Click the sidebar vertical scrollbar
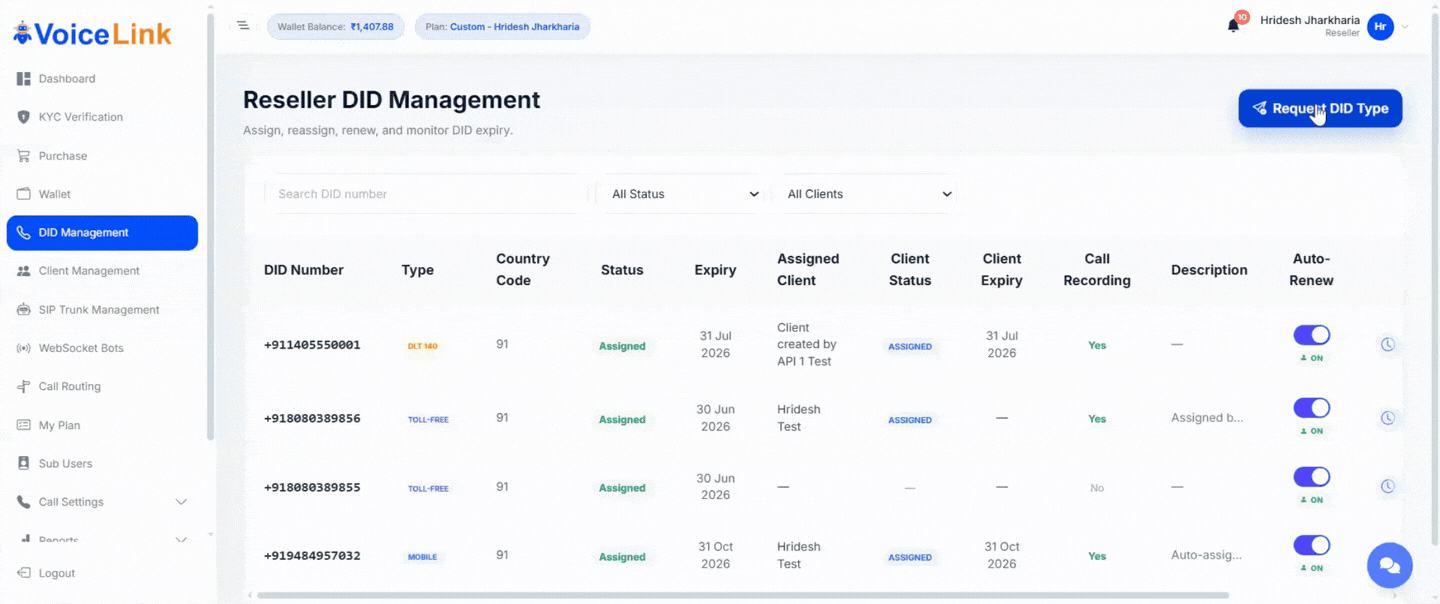Image resolution: width=1440 pixels, height=604 pixels. [x=210, y=227]
